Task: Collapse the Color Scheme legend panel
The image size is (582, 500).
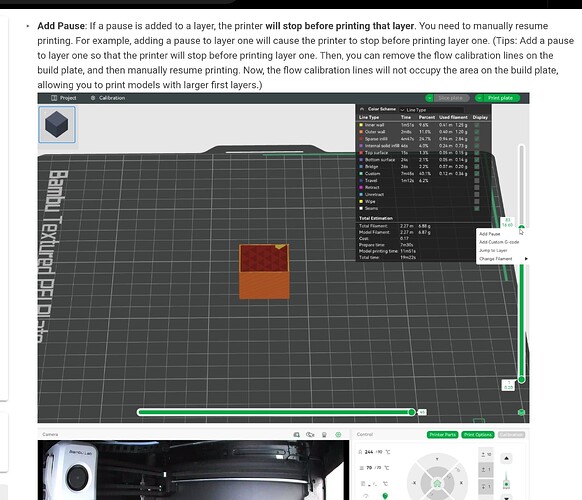Action: [362, 109]
